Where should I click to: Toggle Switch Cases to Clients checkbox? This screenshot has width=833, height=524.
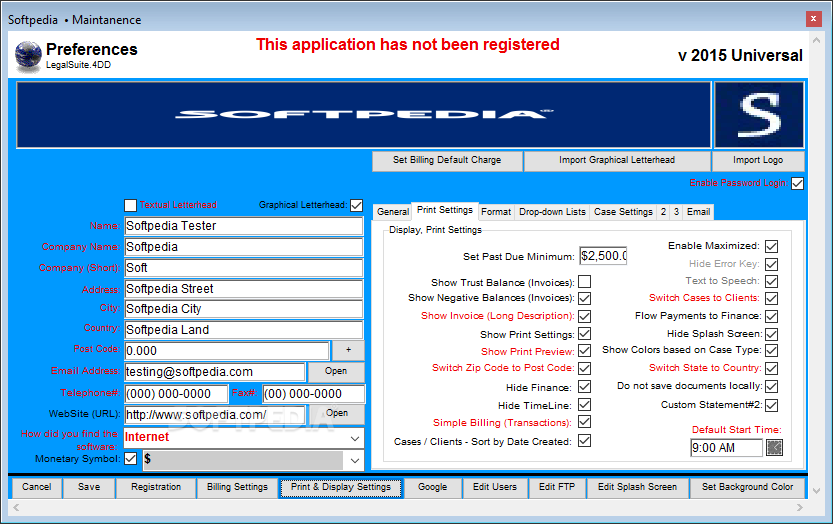771,298
